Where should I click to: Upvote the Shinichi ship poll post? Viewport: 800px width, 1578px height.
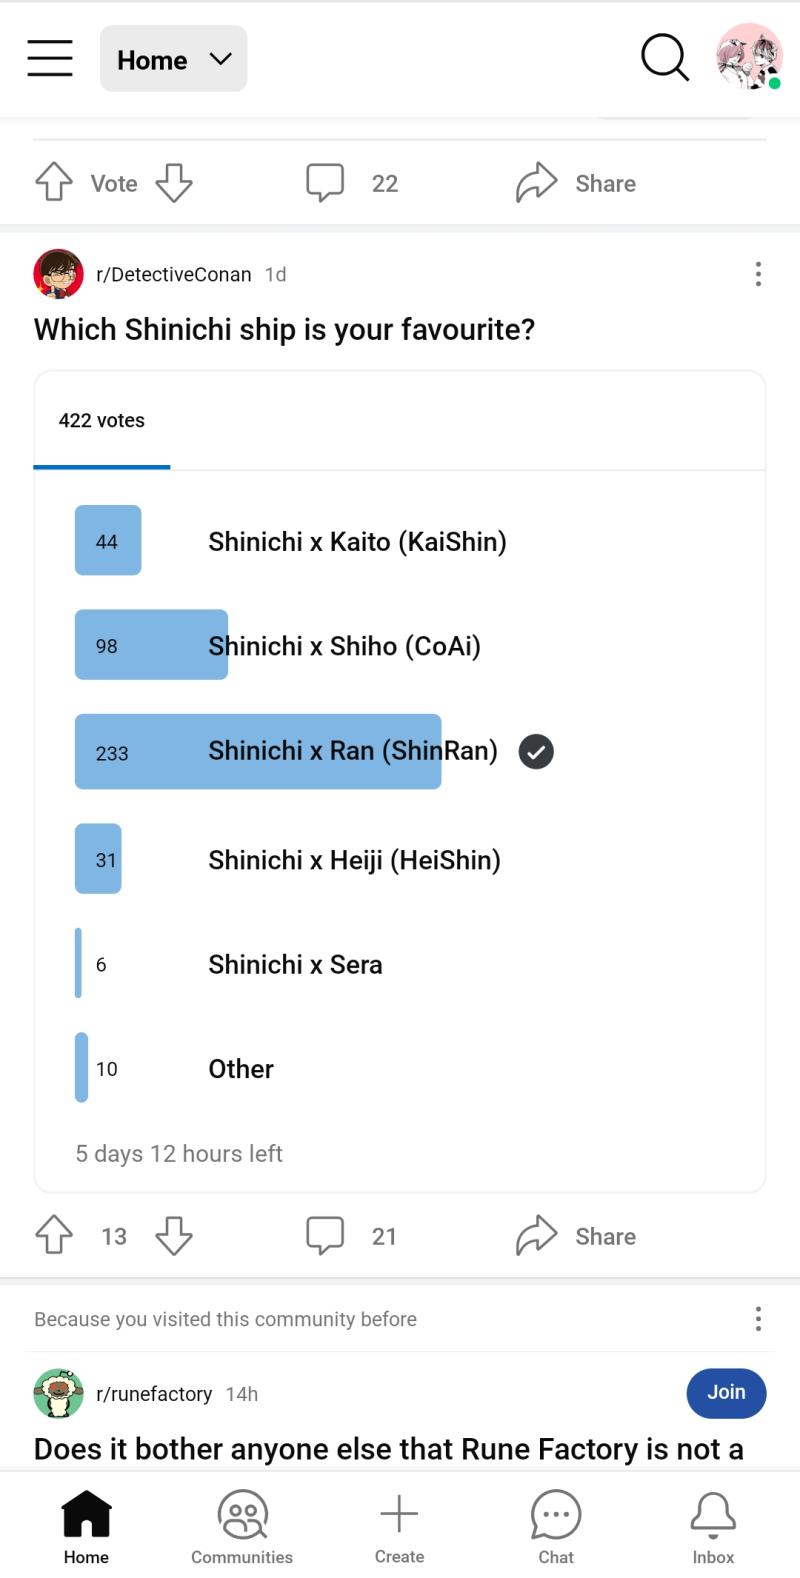[54, 1235]
